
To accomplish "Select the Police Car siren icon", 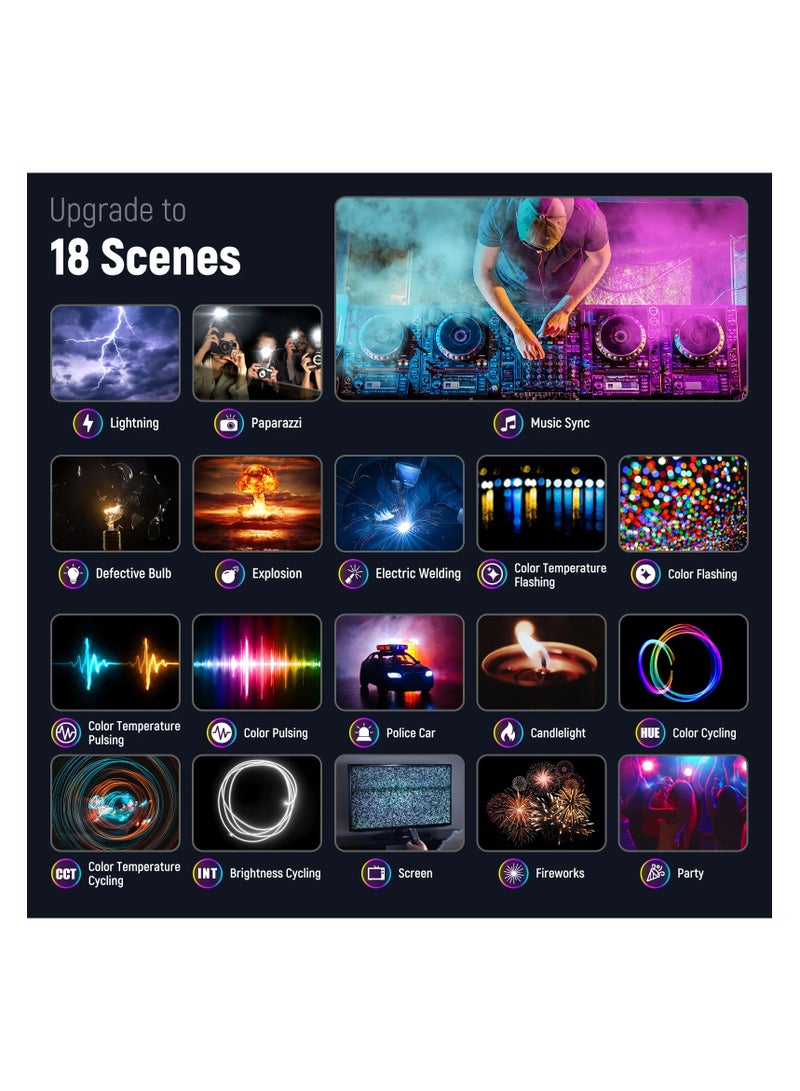I will click(x=364, y=733).
